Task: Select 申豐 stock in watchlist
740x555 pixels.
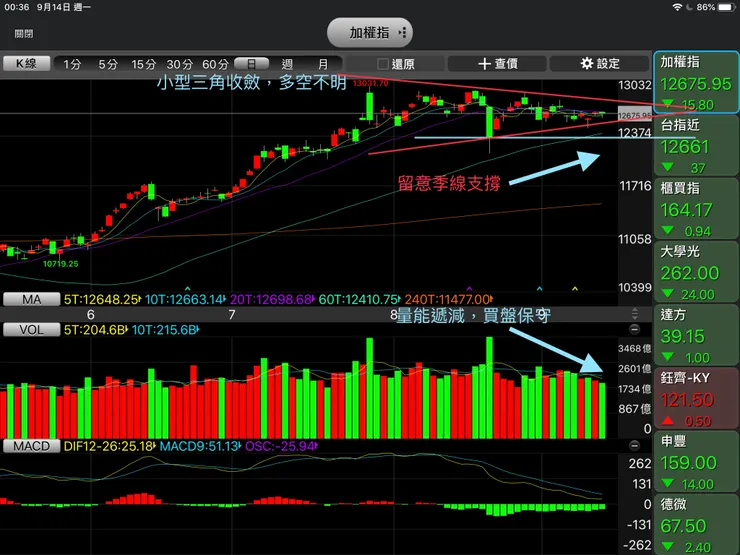Action: click(x=696, y=462)
